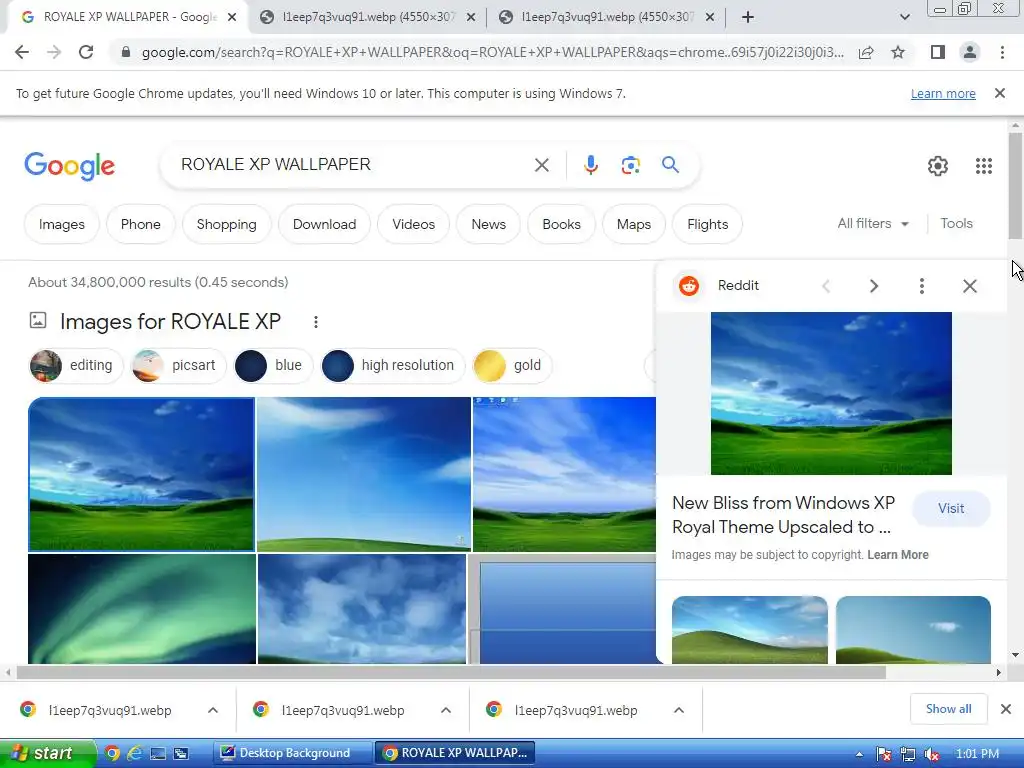Image resolution: width=1024 pixels, height=768 pixels.
Task: Open Chrome side panel
Action: [938, 52]
